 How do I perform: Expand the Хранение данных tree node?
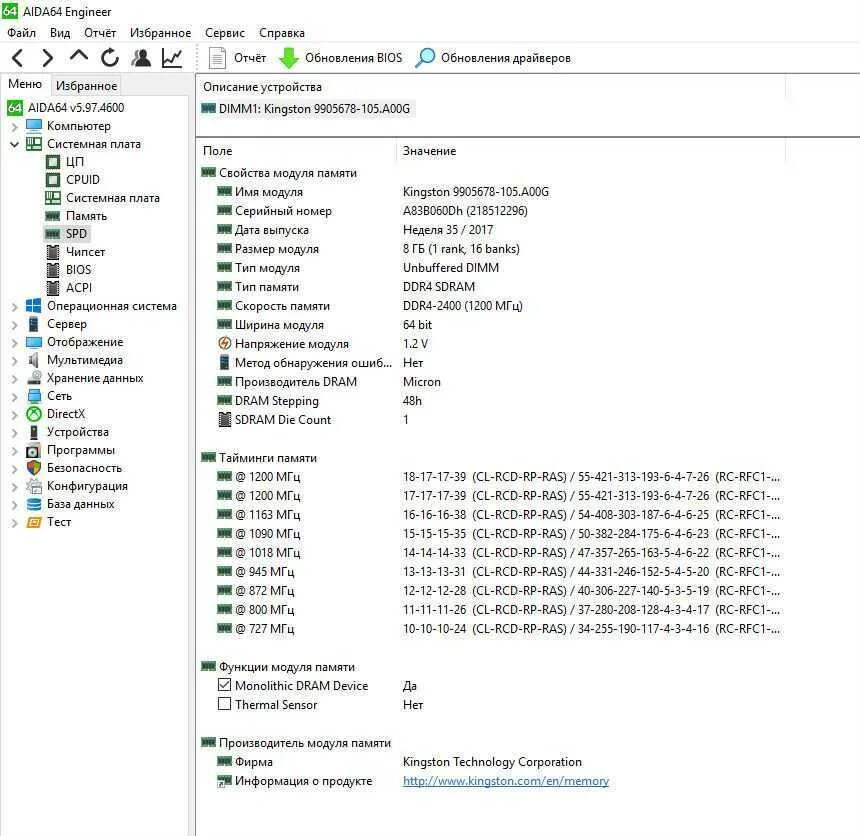[x=15, y=379]
